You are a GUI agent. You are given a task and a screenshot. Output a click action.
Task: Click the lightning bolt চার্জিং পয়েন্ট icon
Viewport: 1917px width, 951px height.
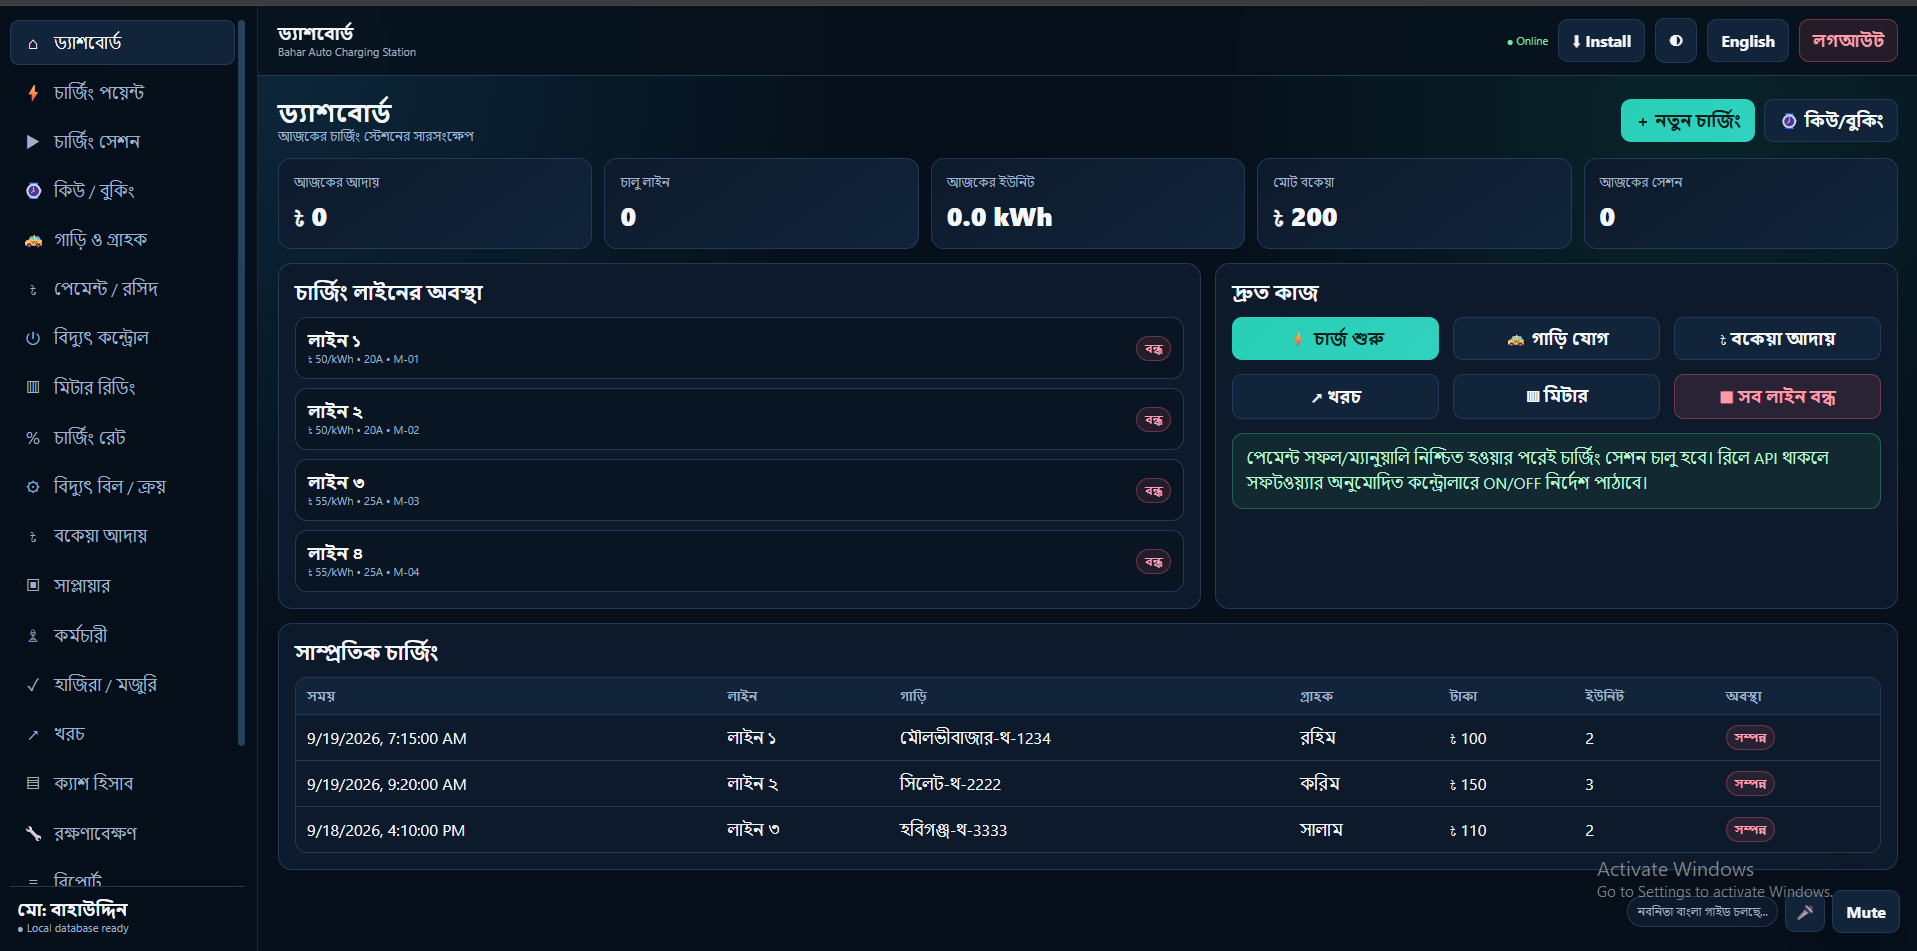33,93
